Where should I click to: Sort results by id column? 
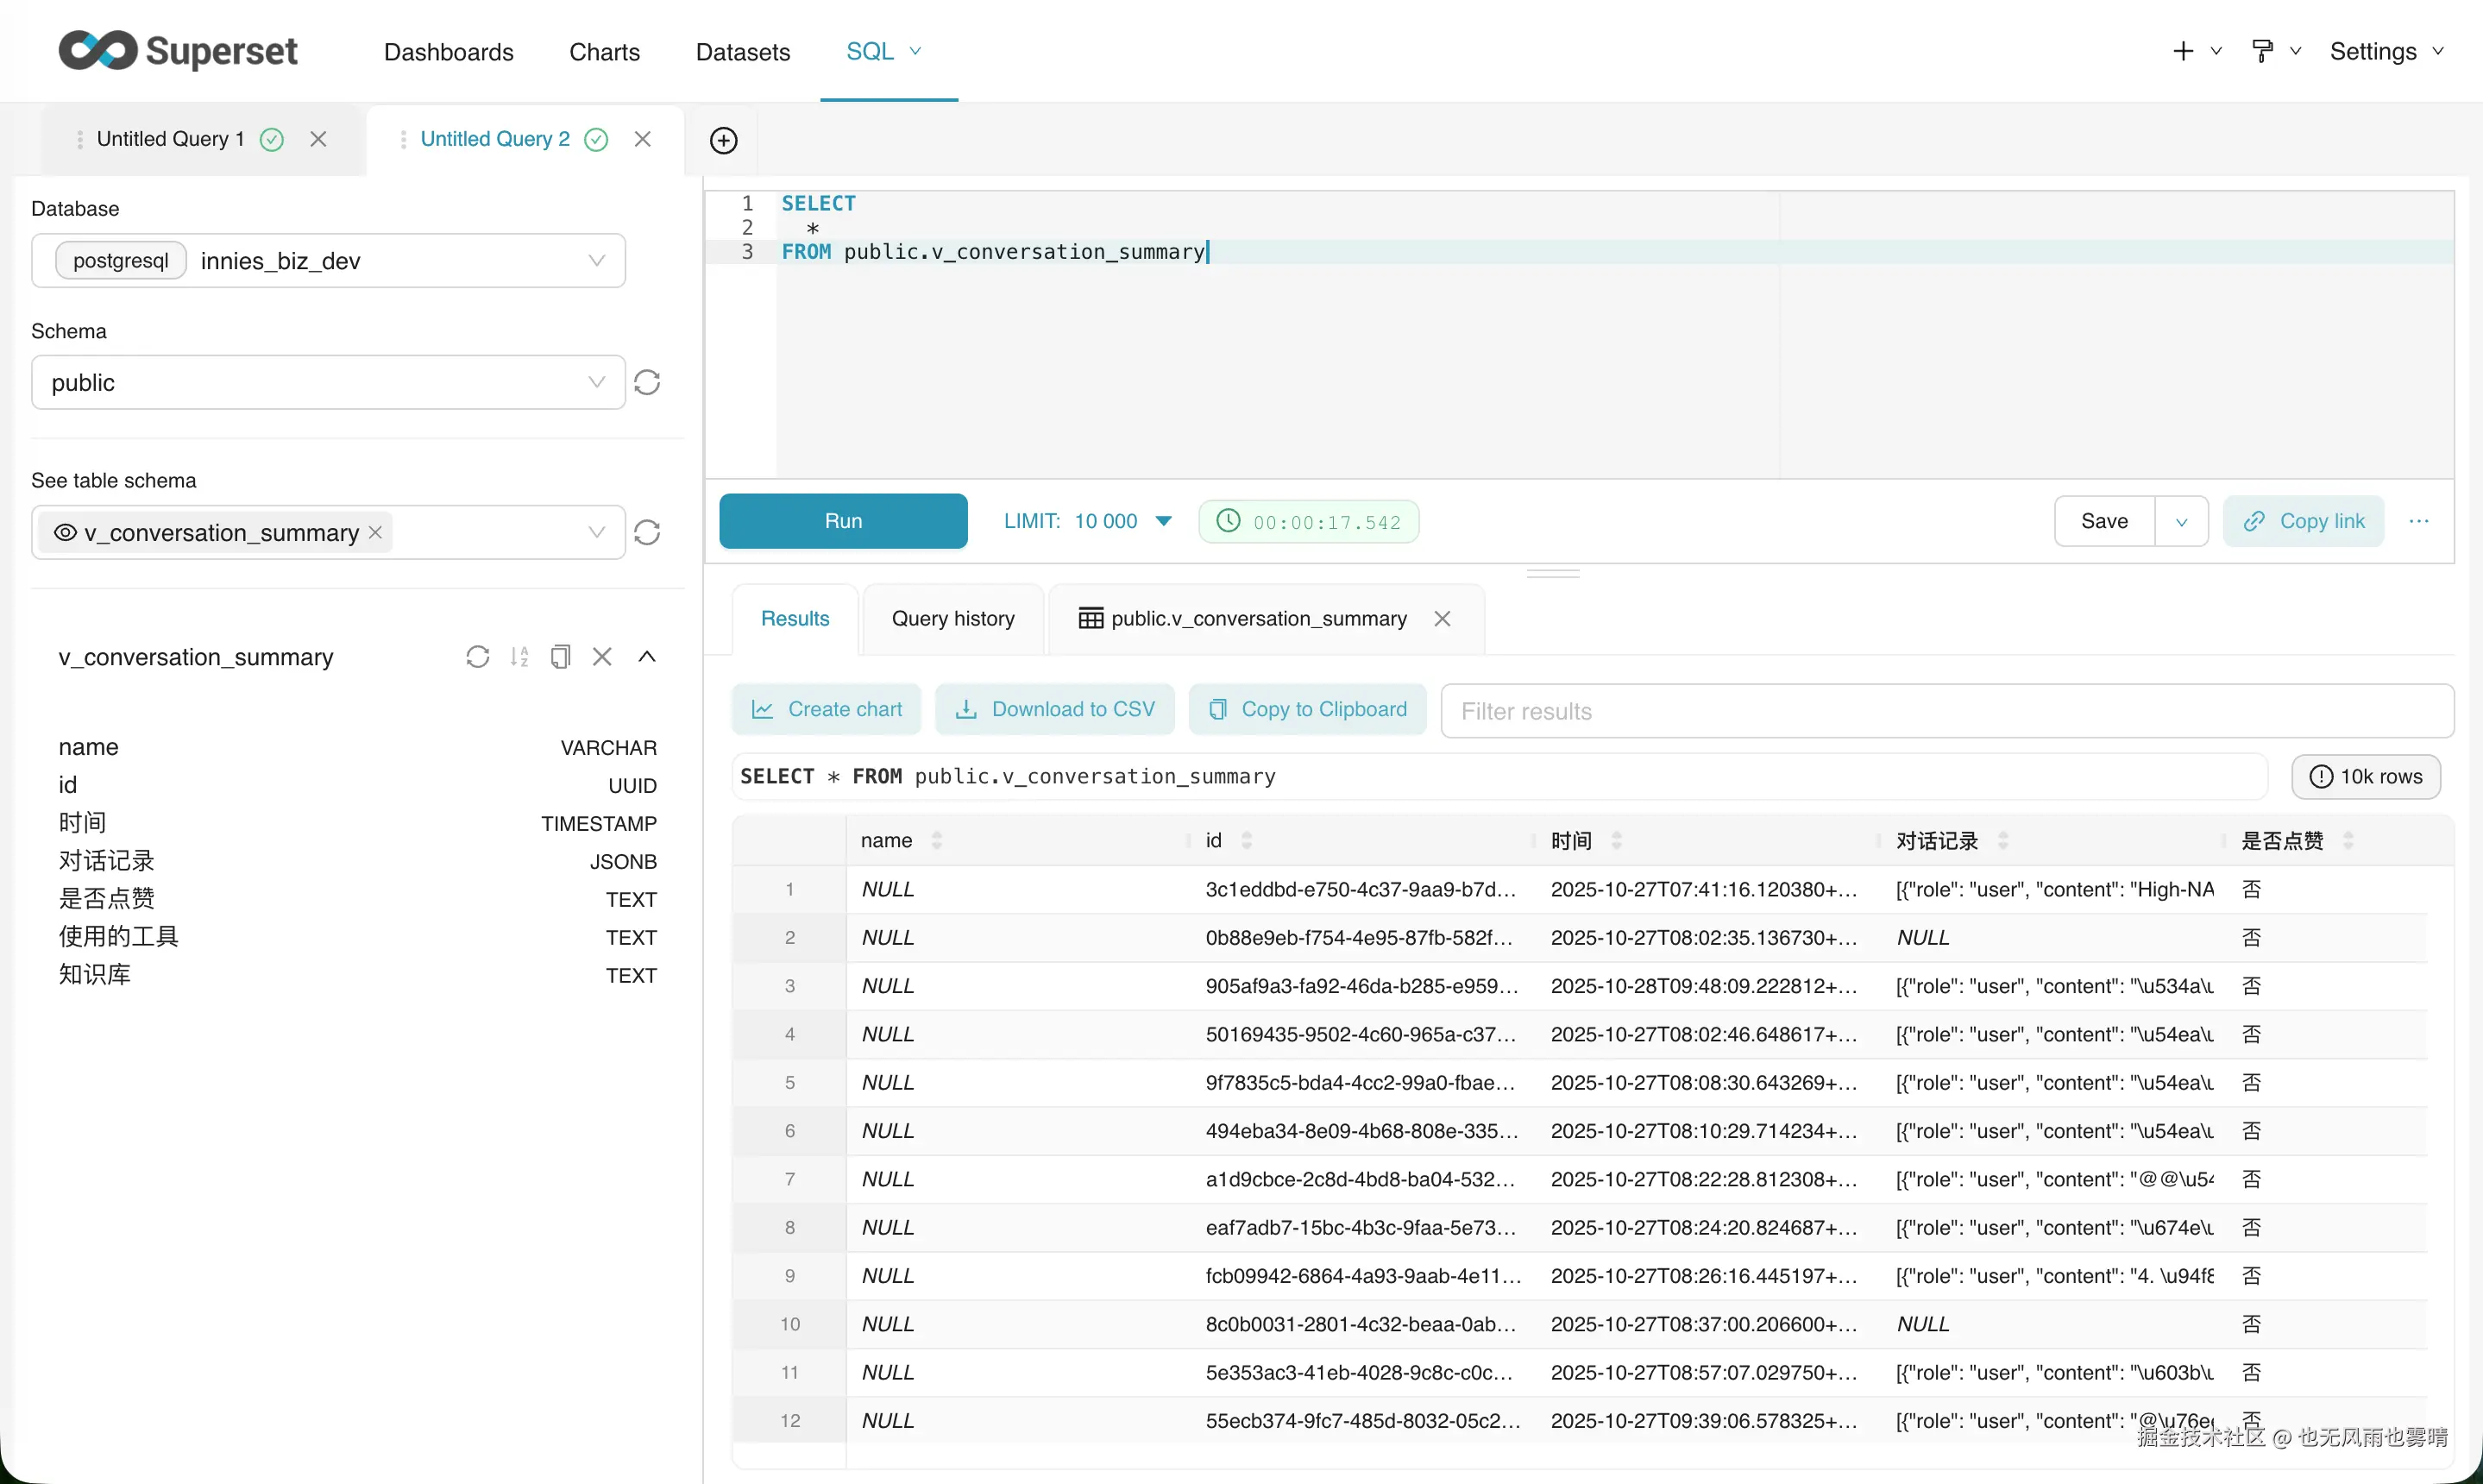1246,840
